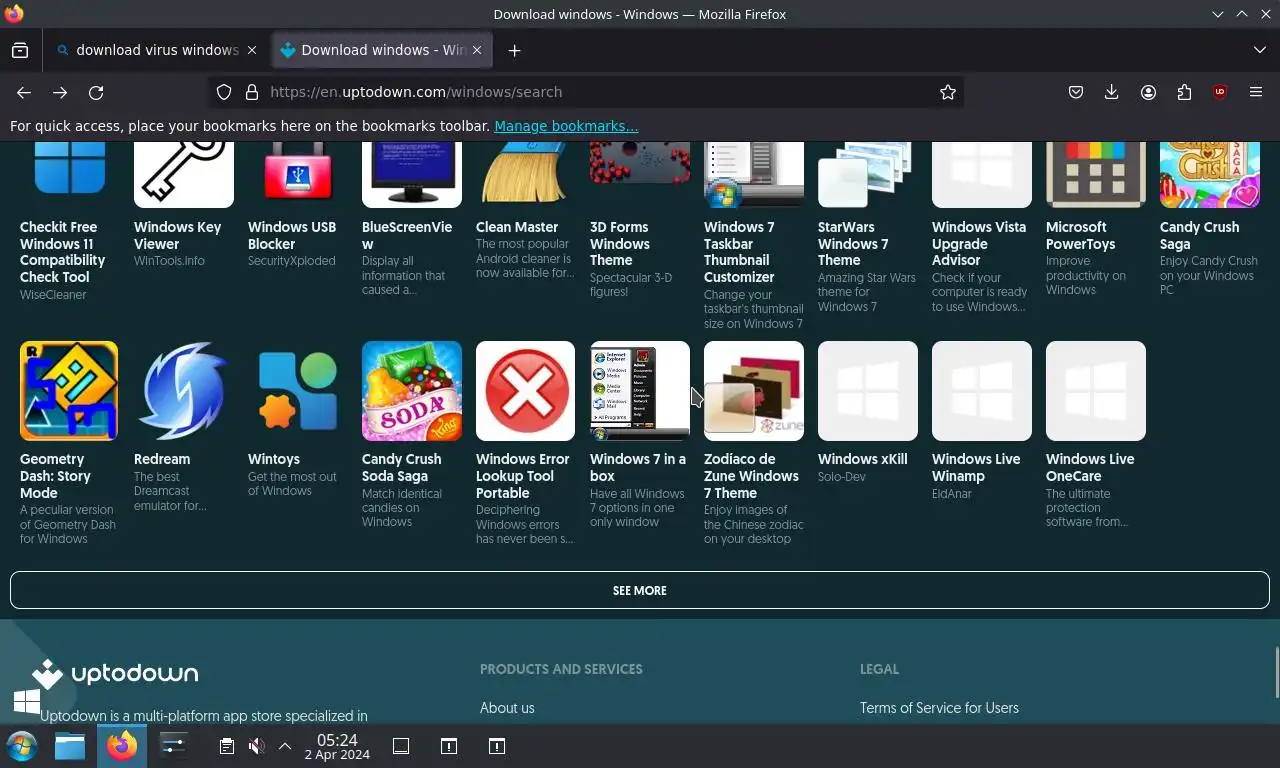Open the Geometry Dash: Story Mode icon
1280x768 pixels.
click(69, 391)
